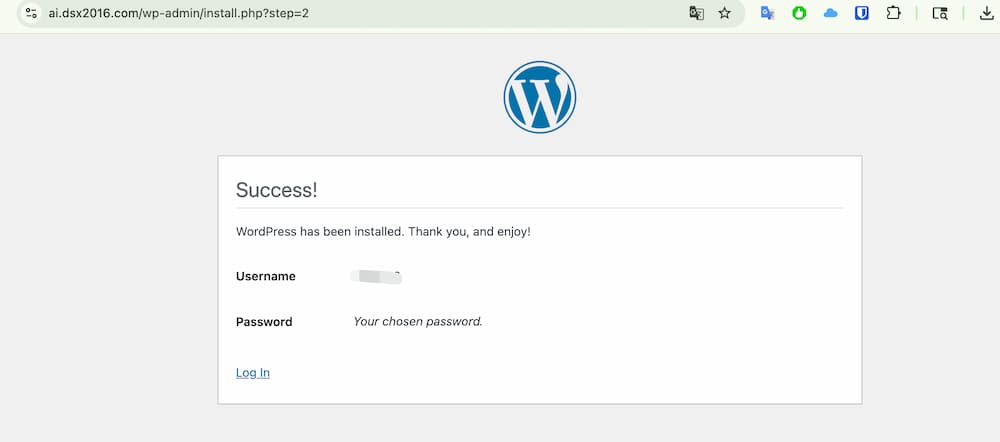
Task: Bookmark this page with the star icon
Action: [x=724, y=13]
